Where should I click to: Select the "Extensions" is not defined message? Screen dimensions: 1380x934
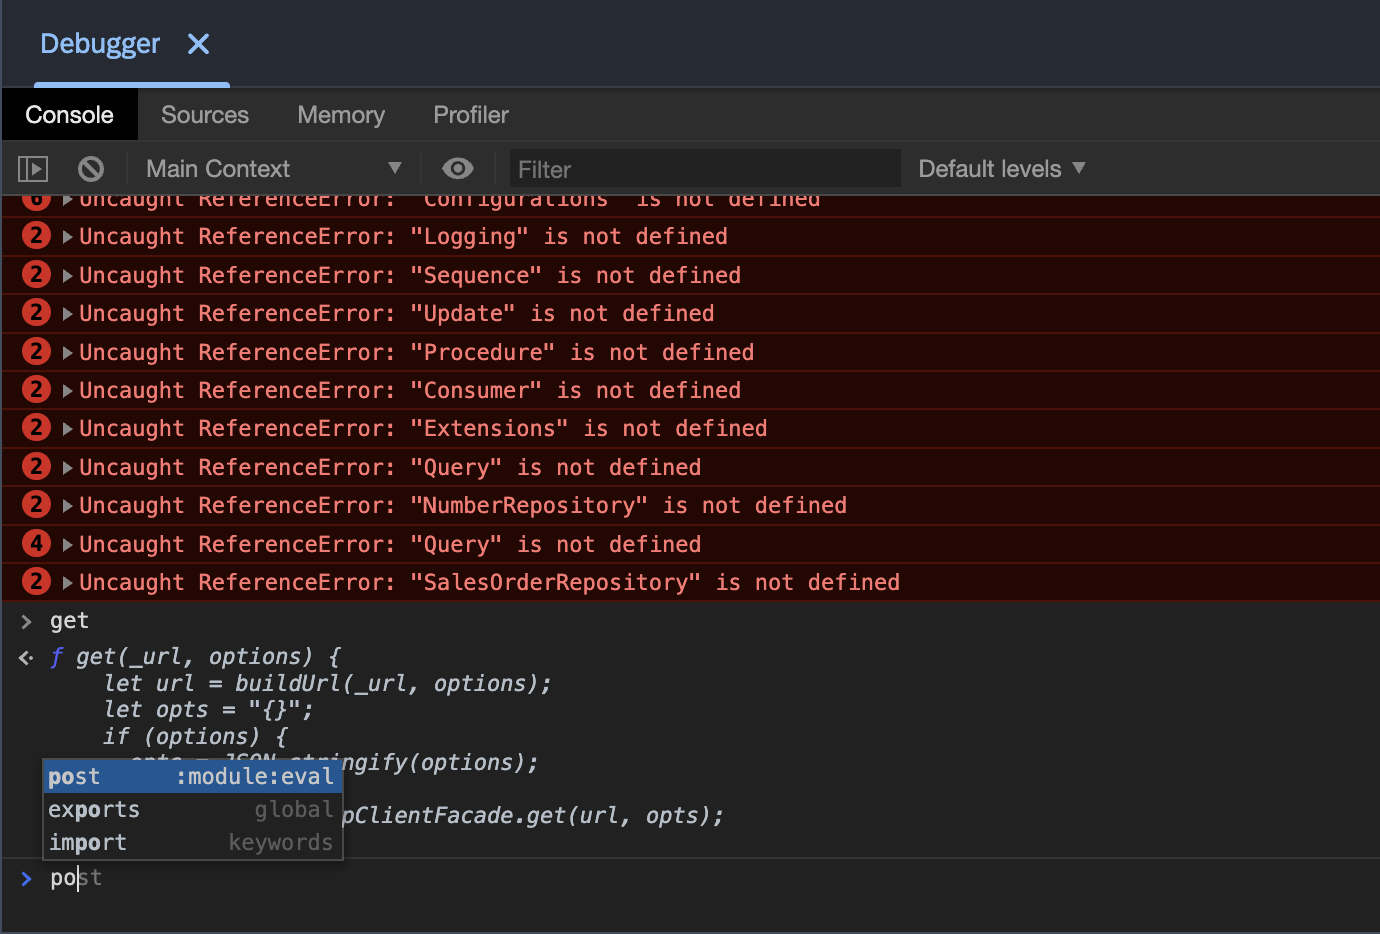click(x=423, y=429)
